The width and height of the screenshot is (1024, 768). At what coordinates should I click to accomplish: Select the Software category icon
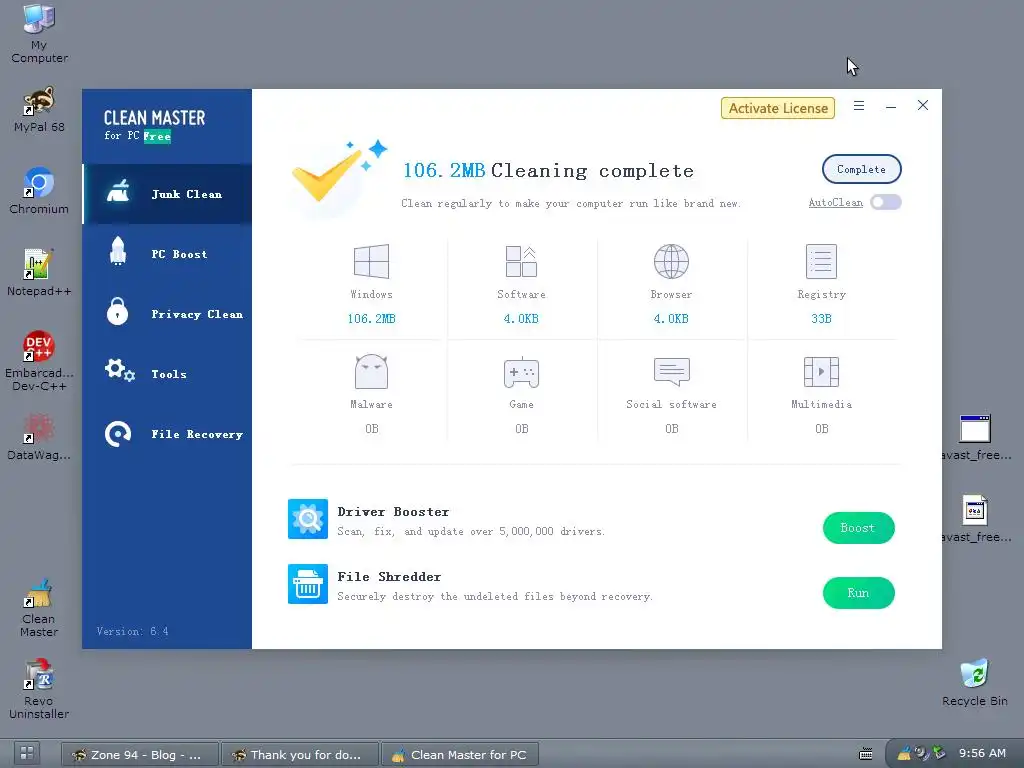pos(521,261)
